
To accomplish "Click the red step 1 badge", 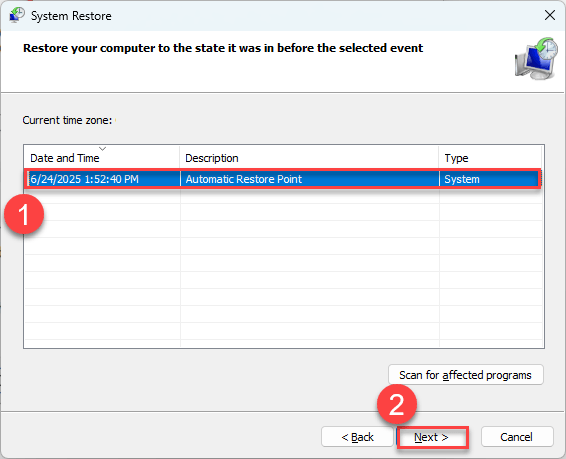I will click(x=24, y=214).
